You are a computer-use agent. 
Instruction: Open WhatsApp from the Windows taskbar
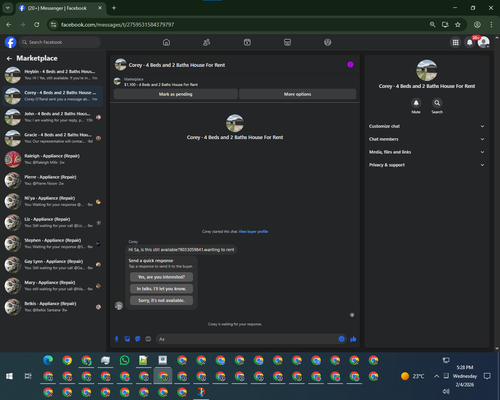pyautogui.click(x=124, y=360)
